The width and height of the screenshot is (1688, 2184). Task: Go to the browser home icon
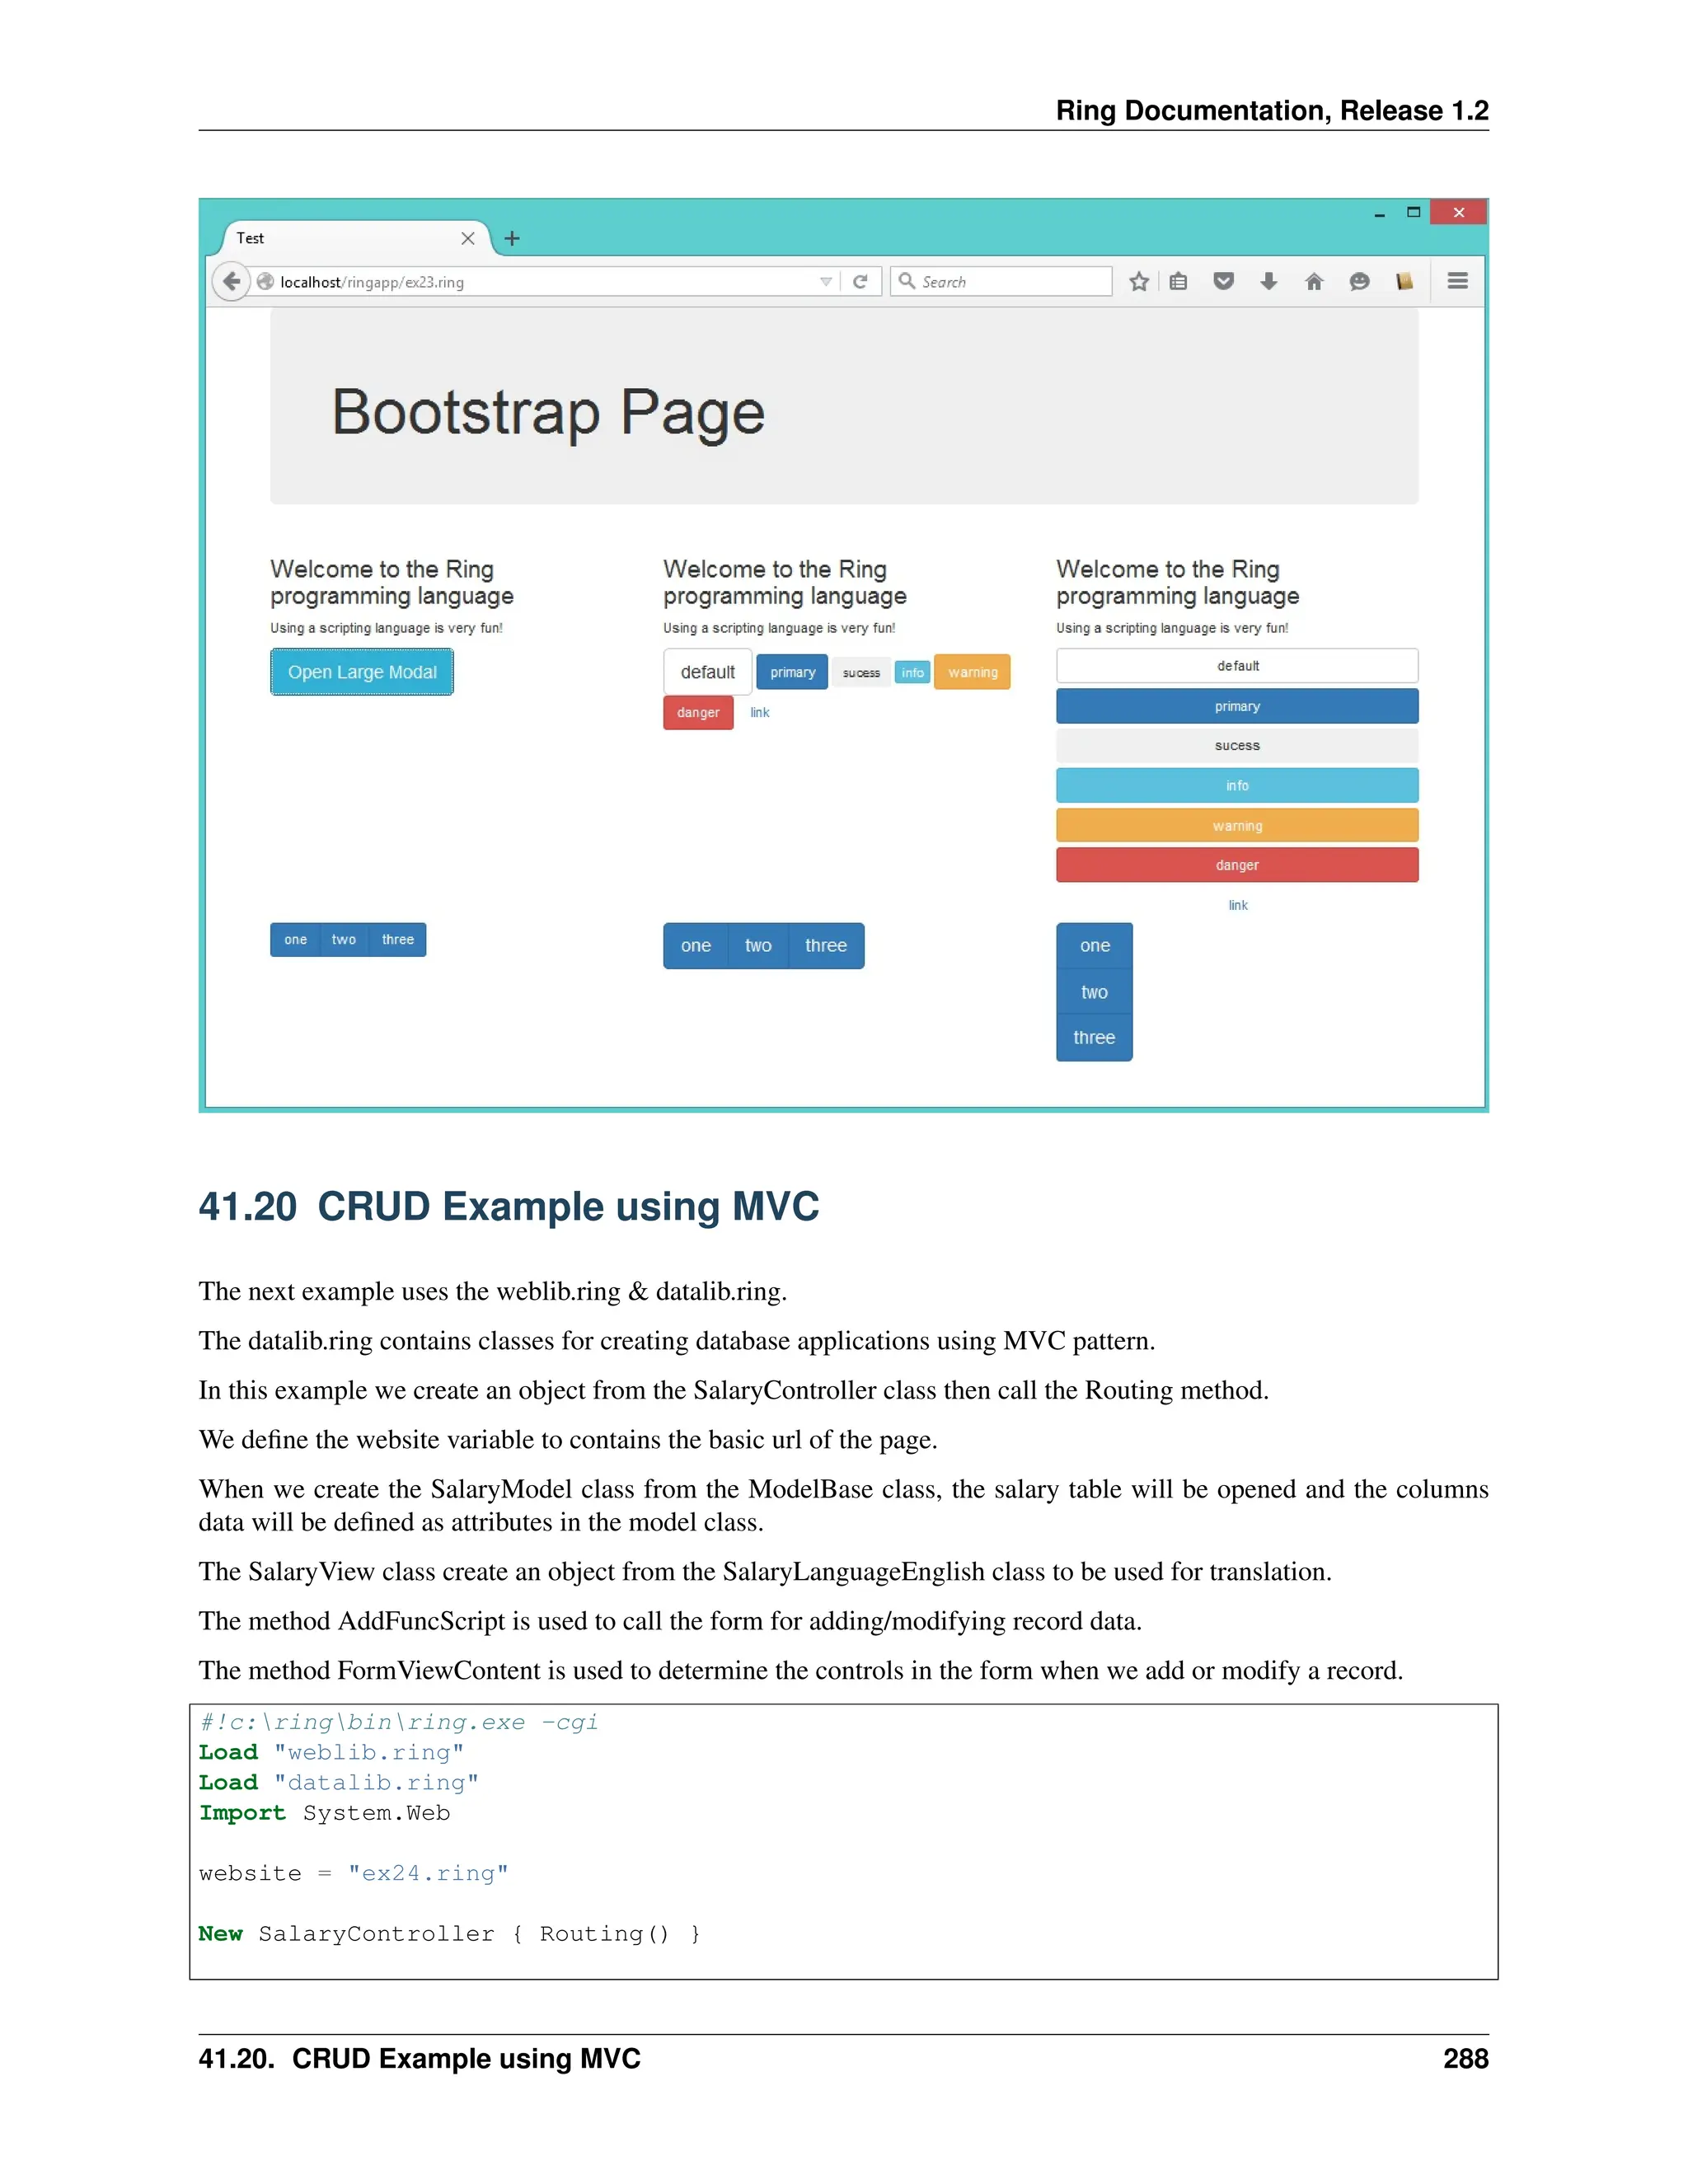pos(1314,282)
